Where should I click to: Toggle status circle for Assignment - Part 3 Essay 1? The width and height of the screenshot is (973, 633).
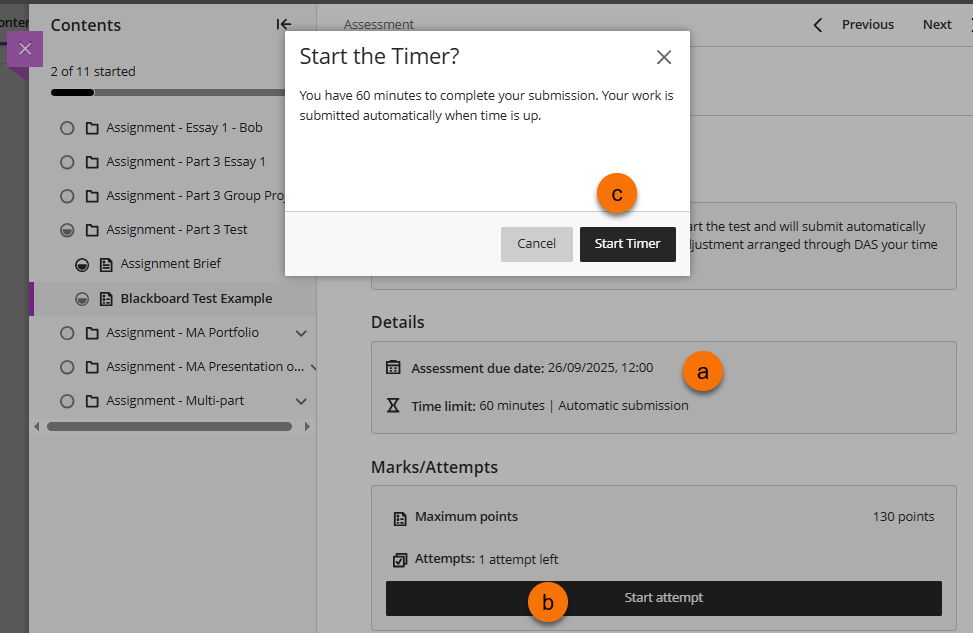coord(67,162)
